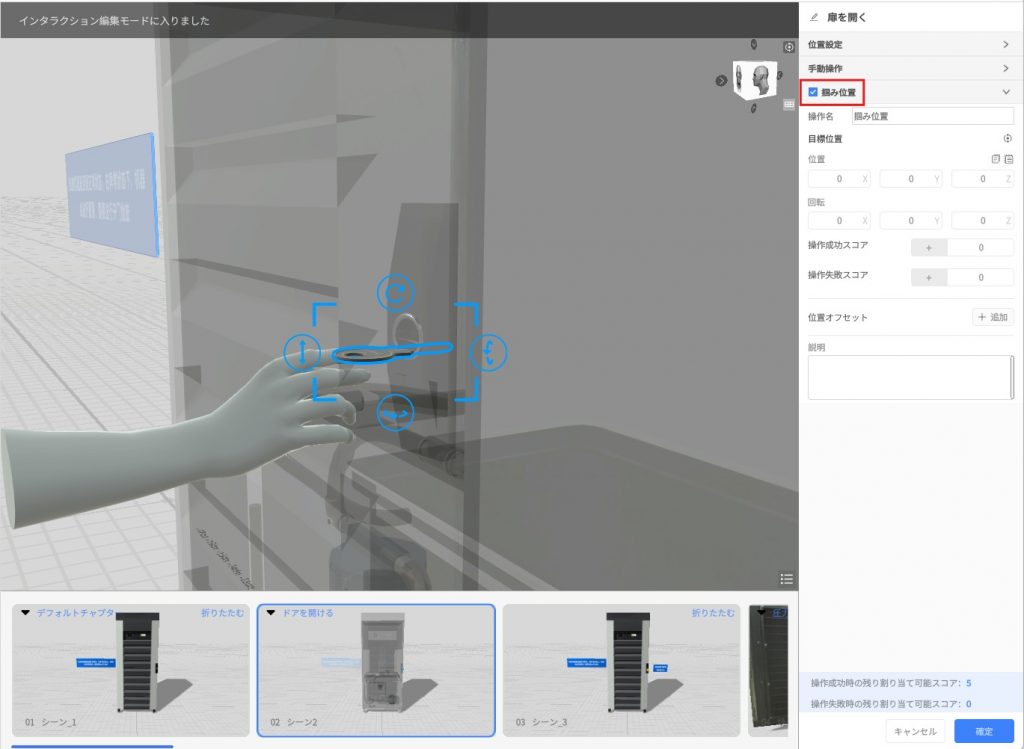
Task: Click the vertical rotate gizmo right of the handle
Action: (x=489, y=351)
